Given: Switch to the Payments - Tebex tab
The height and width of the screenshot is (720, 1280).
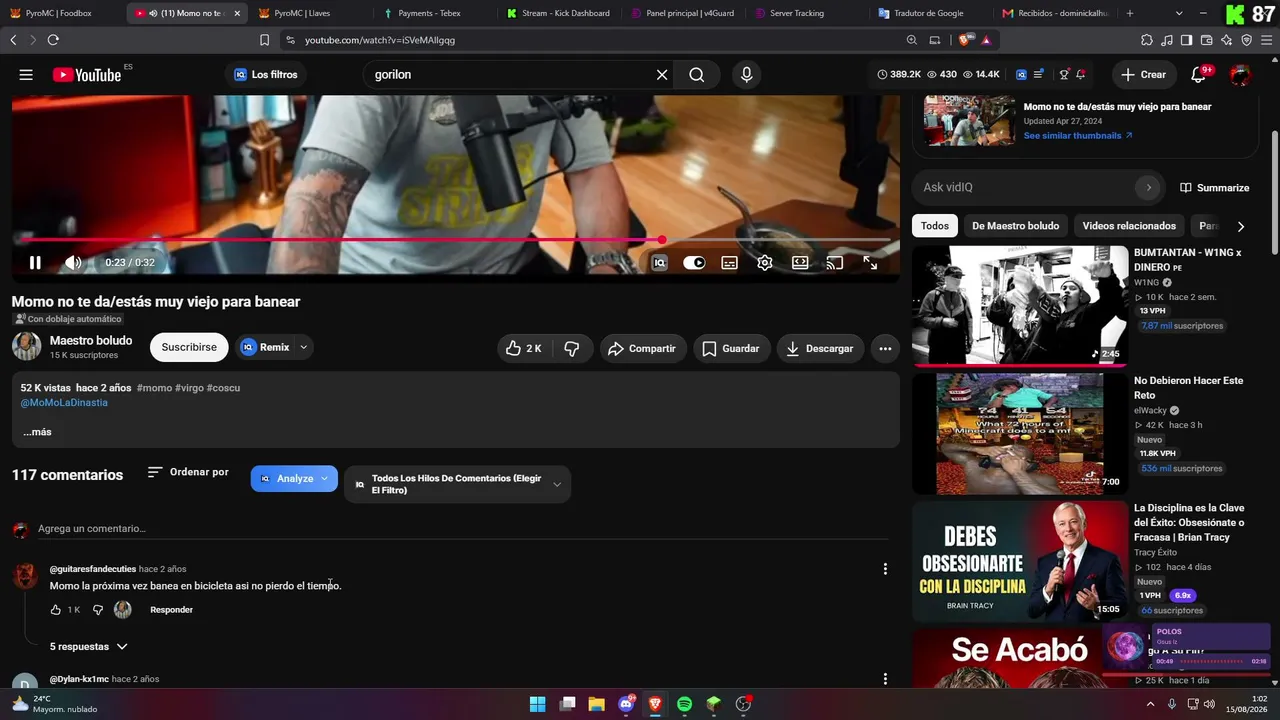Looking at the screenshot, I should click(437, 13).
